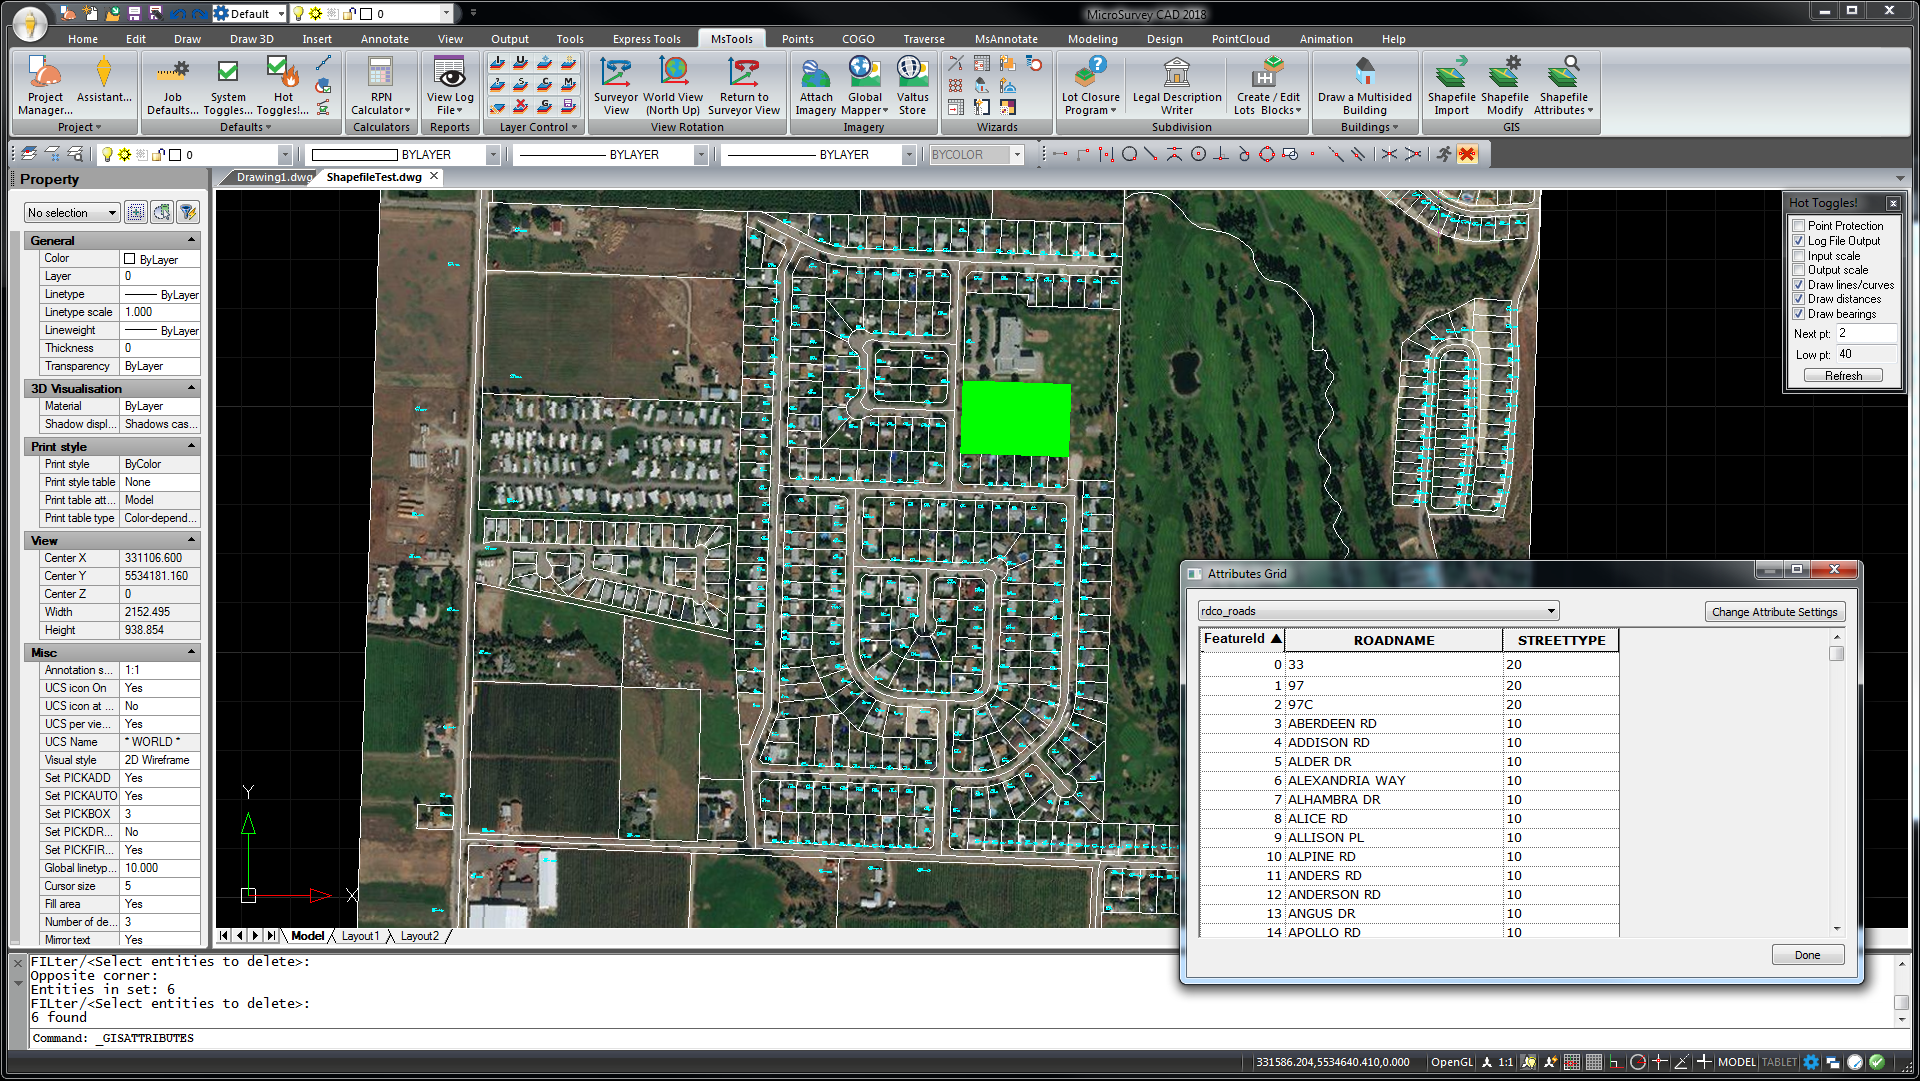Select the Attach Imagery tool
1920x1081 pixels.
816,85
